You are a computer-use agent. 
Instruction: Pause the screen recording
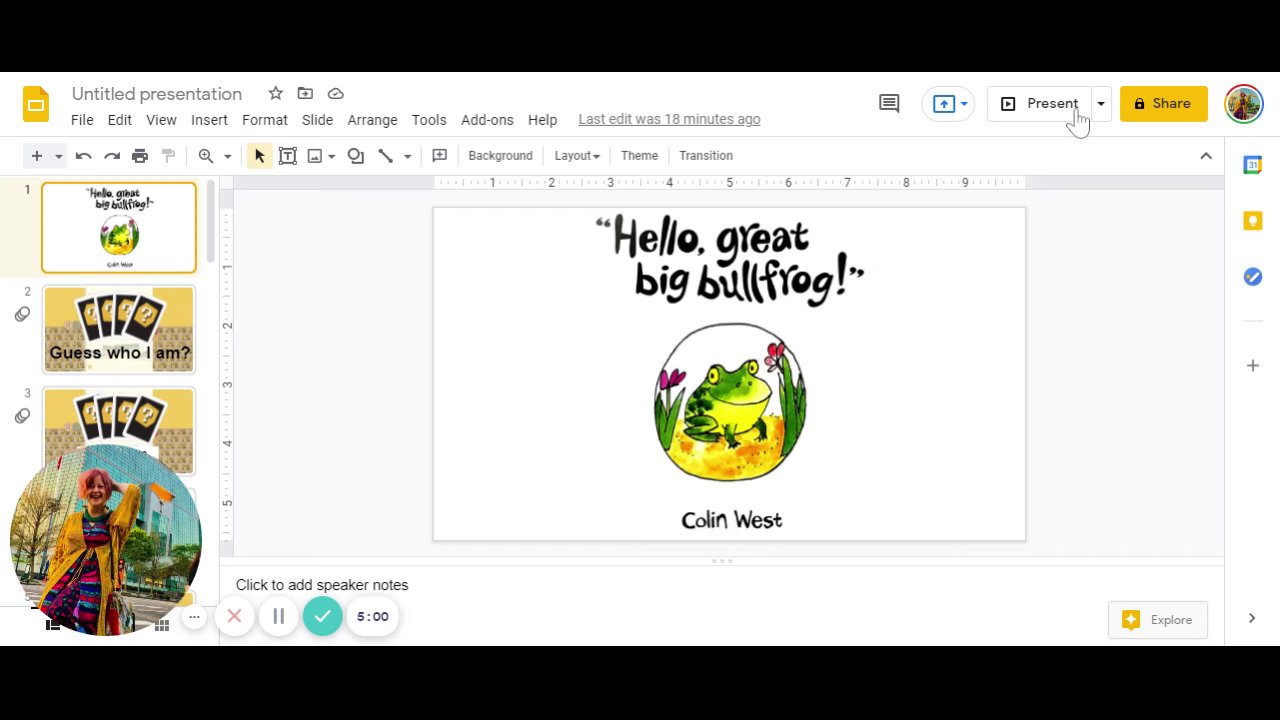(278, 617)
